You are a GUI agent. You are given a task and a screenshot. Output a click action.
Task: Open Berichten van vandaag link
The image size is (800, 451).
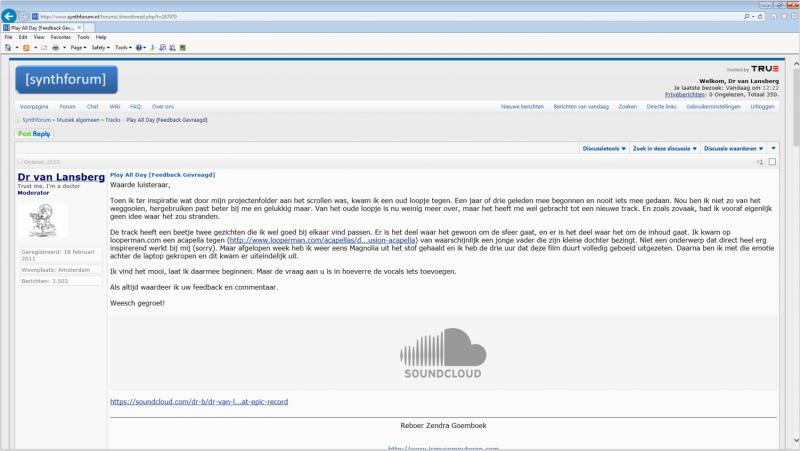(x=581, y=107)
